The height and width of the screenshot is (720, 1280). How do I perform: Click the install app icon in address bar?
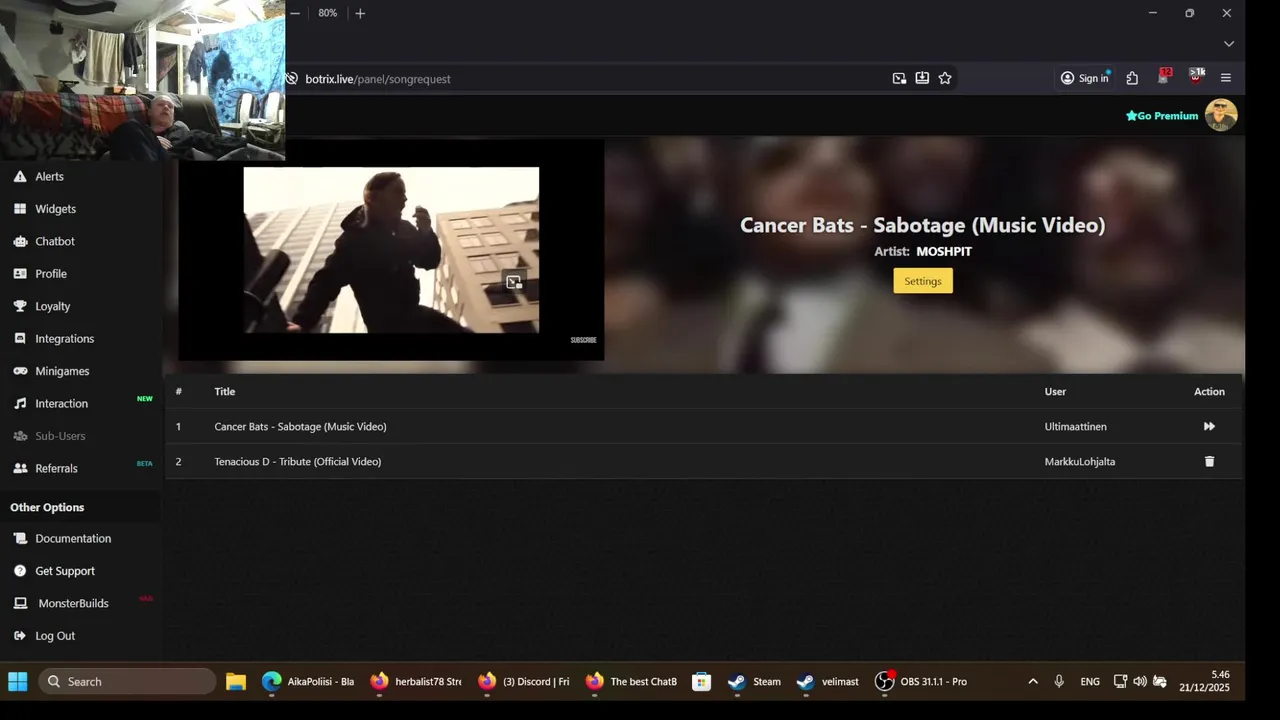pos(922,78)
